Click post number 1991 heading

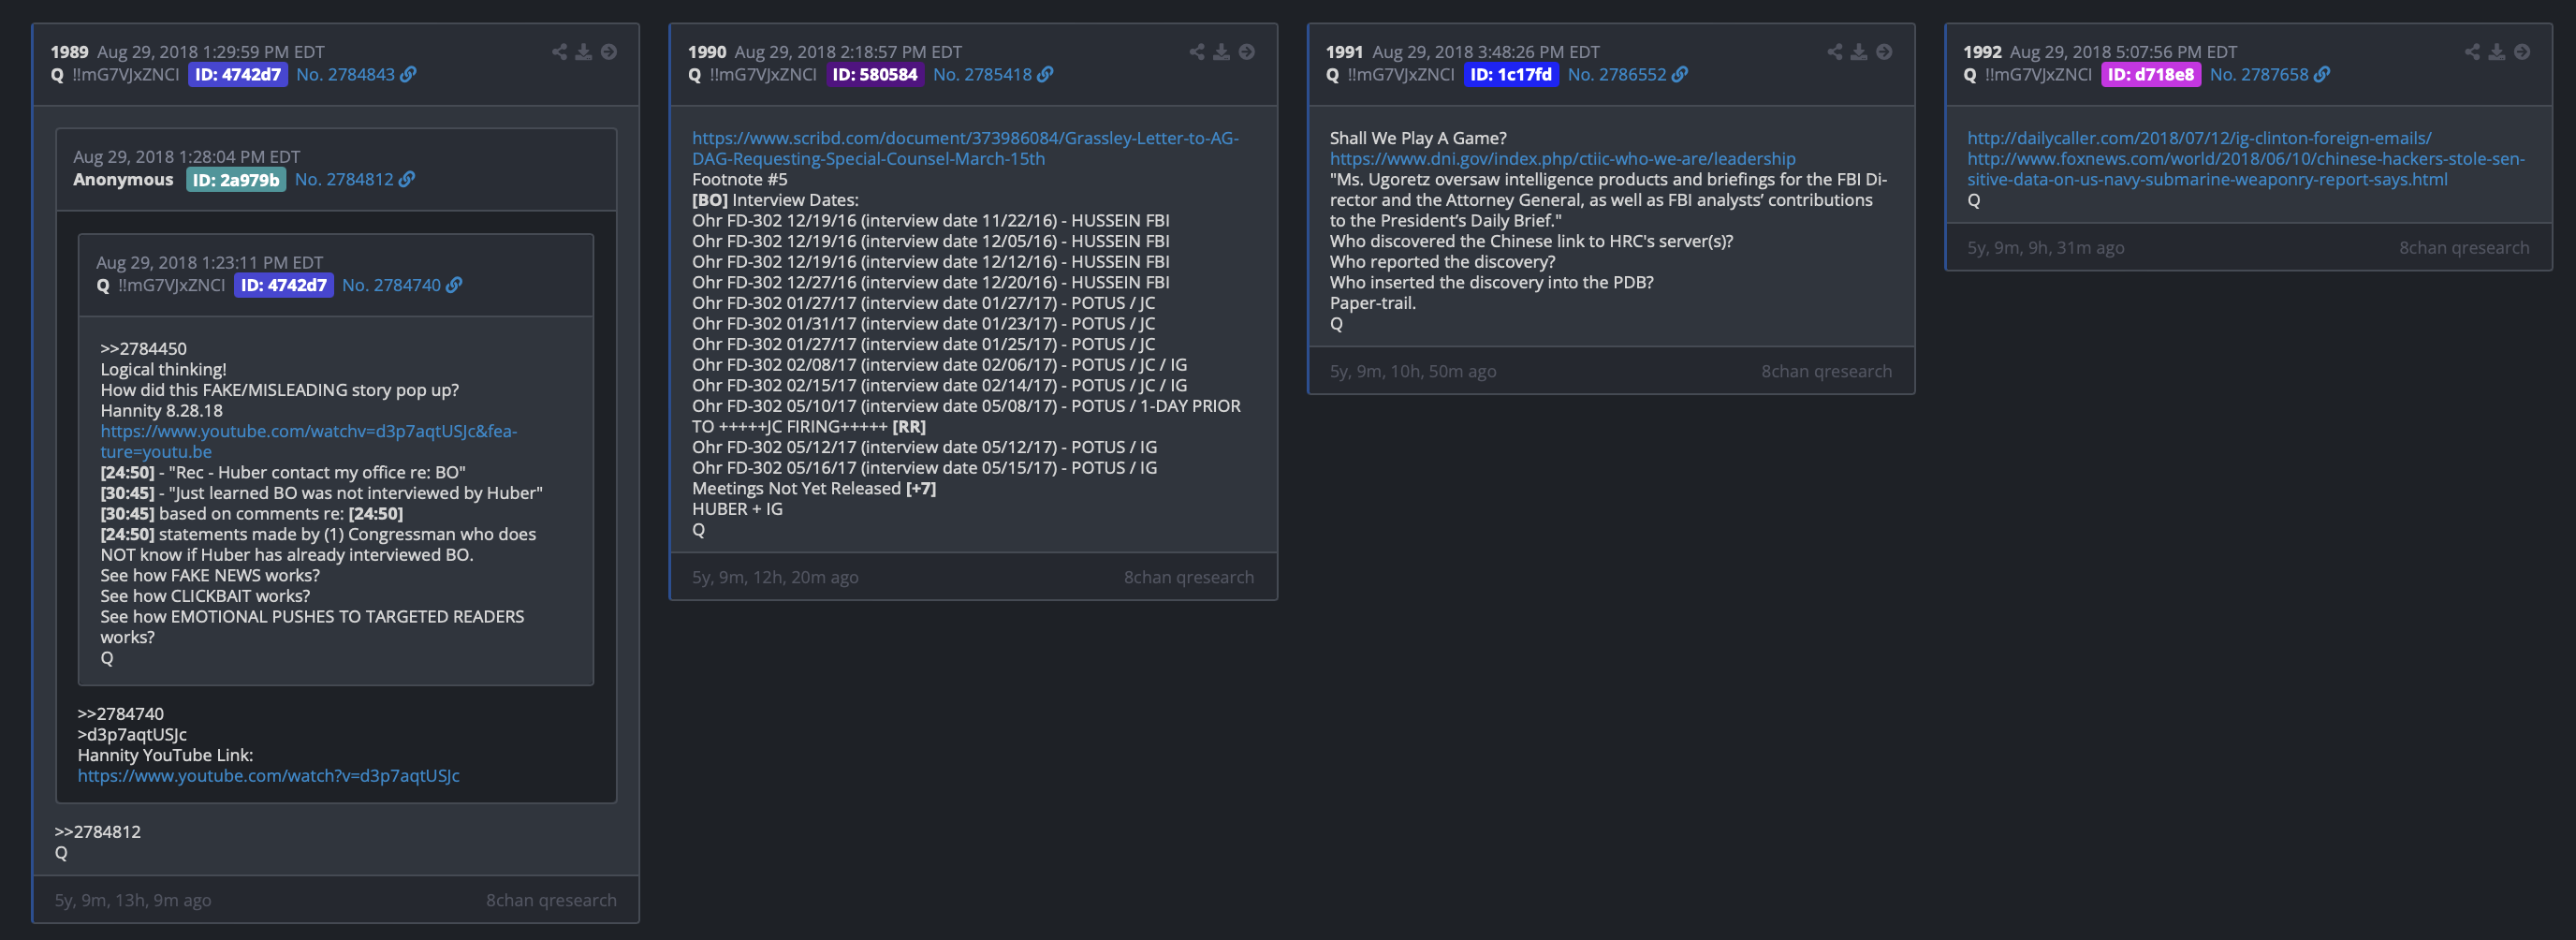(x=1344, y=52)
